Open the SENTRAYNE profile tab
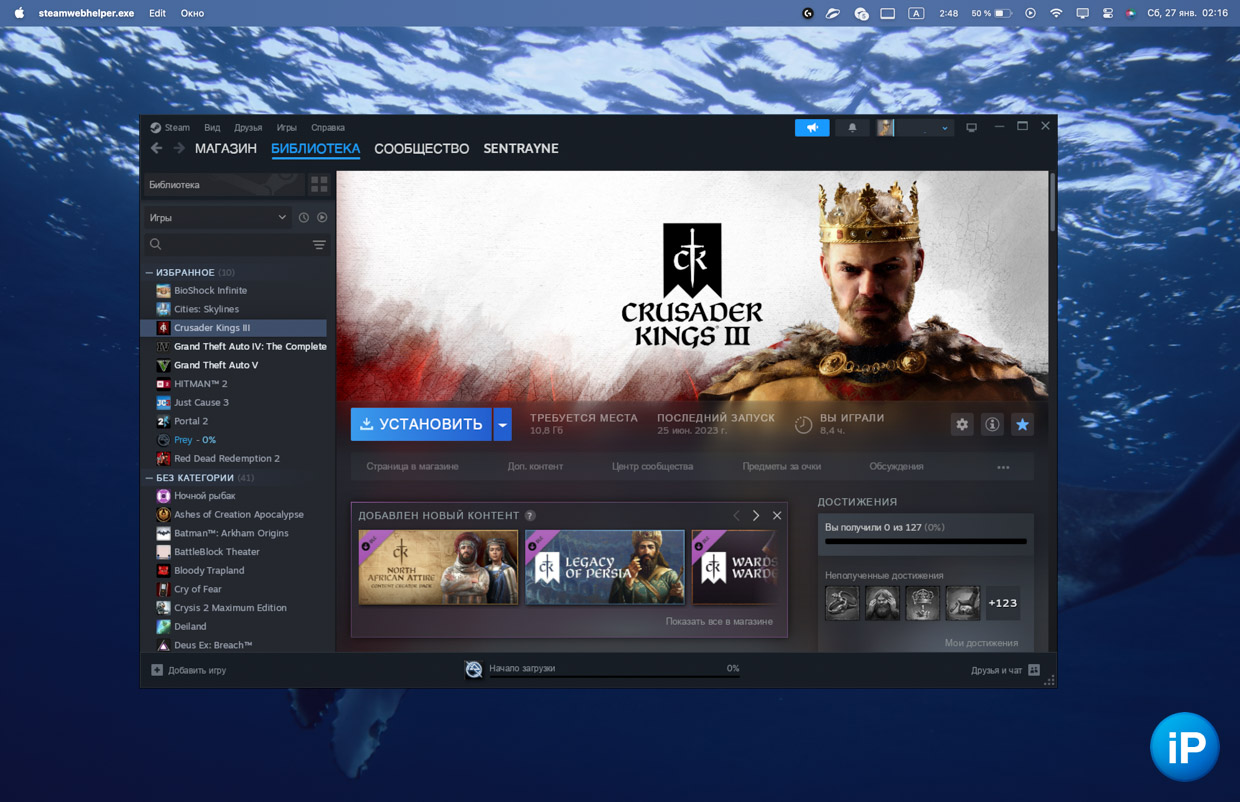Viewport: 1240px width, 802px height. pyautogui.click(x=521, y=148)
